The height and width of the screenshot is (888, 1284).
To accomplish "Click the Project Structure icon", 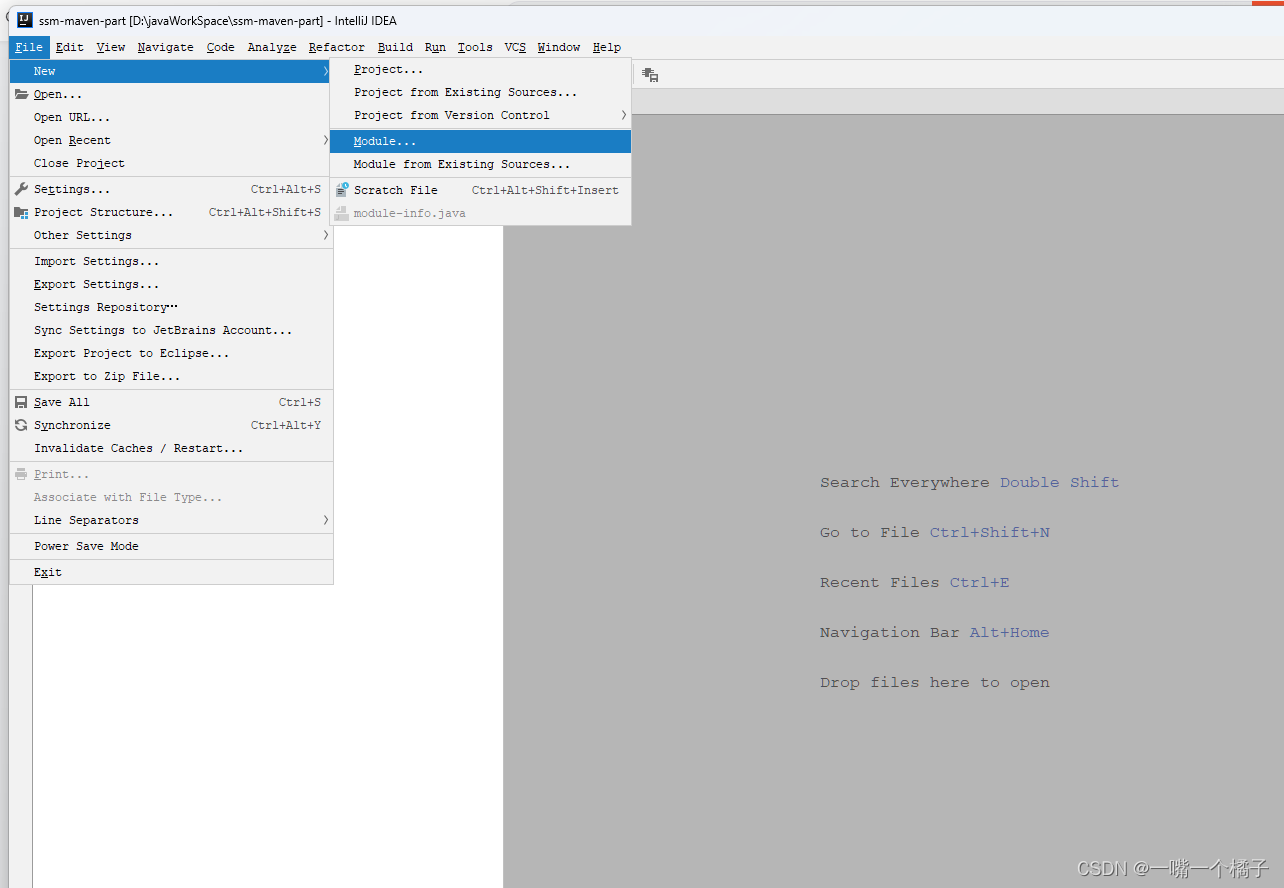I will click(x=21, y=212).
